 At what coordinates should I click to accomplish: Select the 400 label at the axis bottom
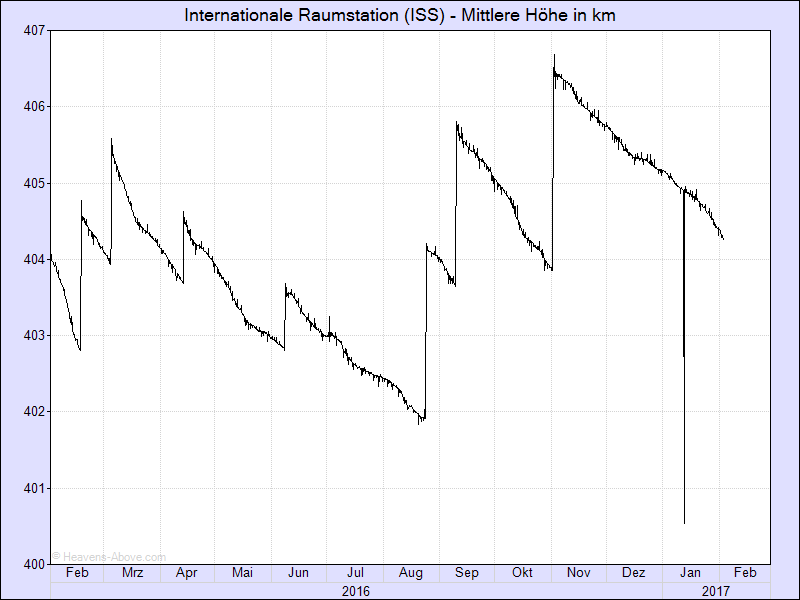point(34,564)
